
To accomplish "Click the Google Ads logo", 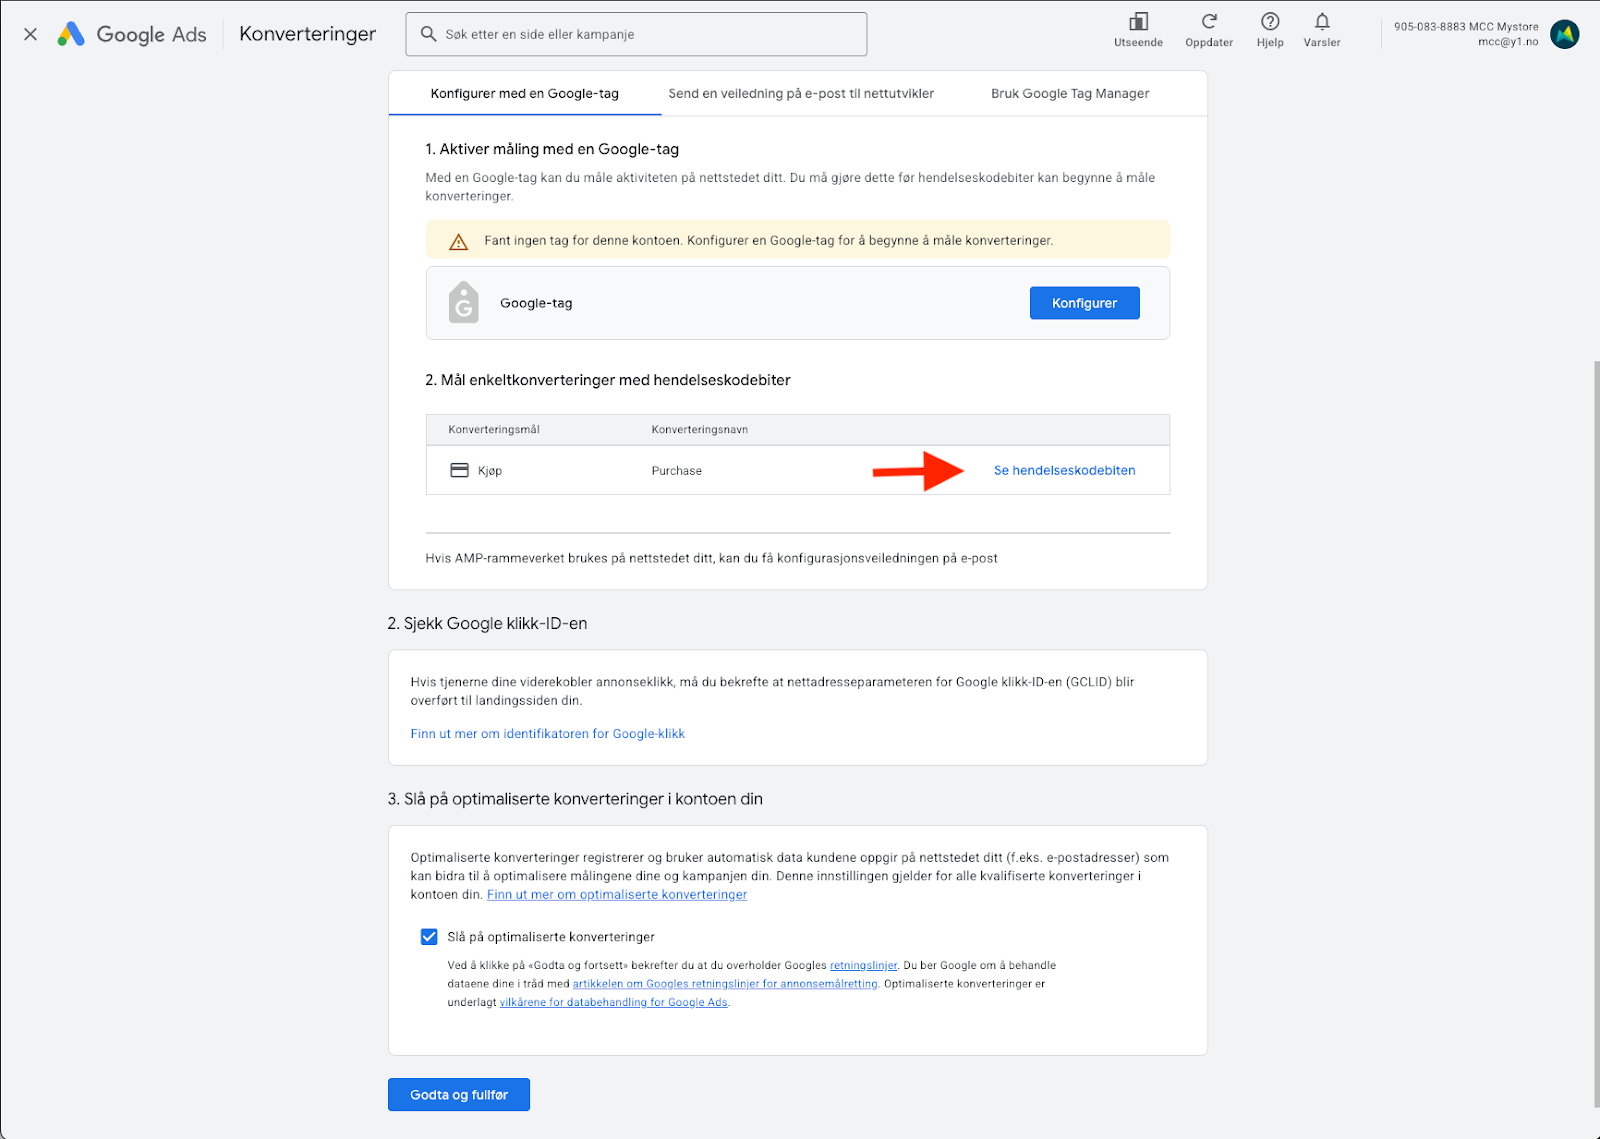I will coord(71,34).
